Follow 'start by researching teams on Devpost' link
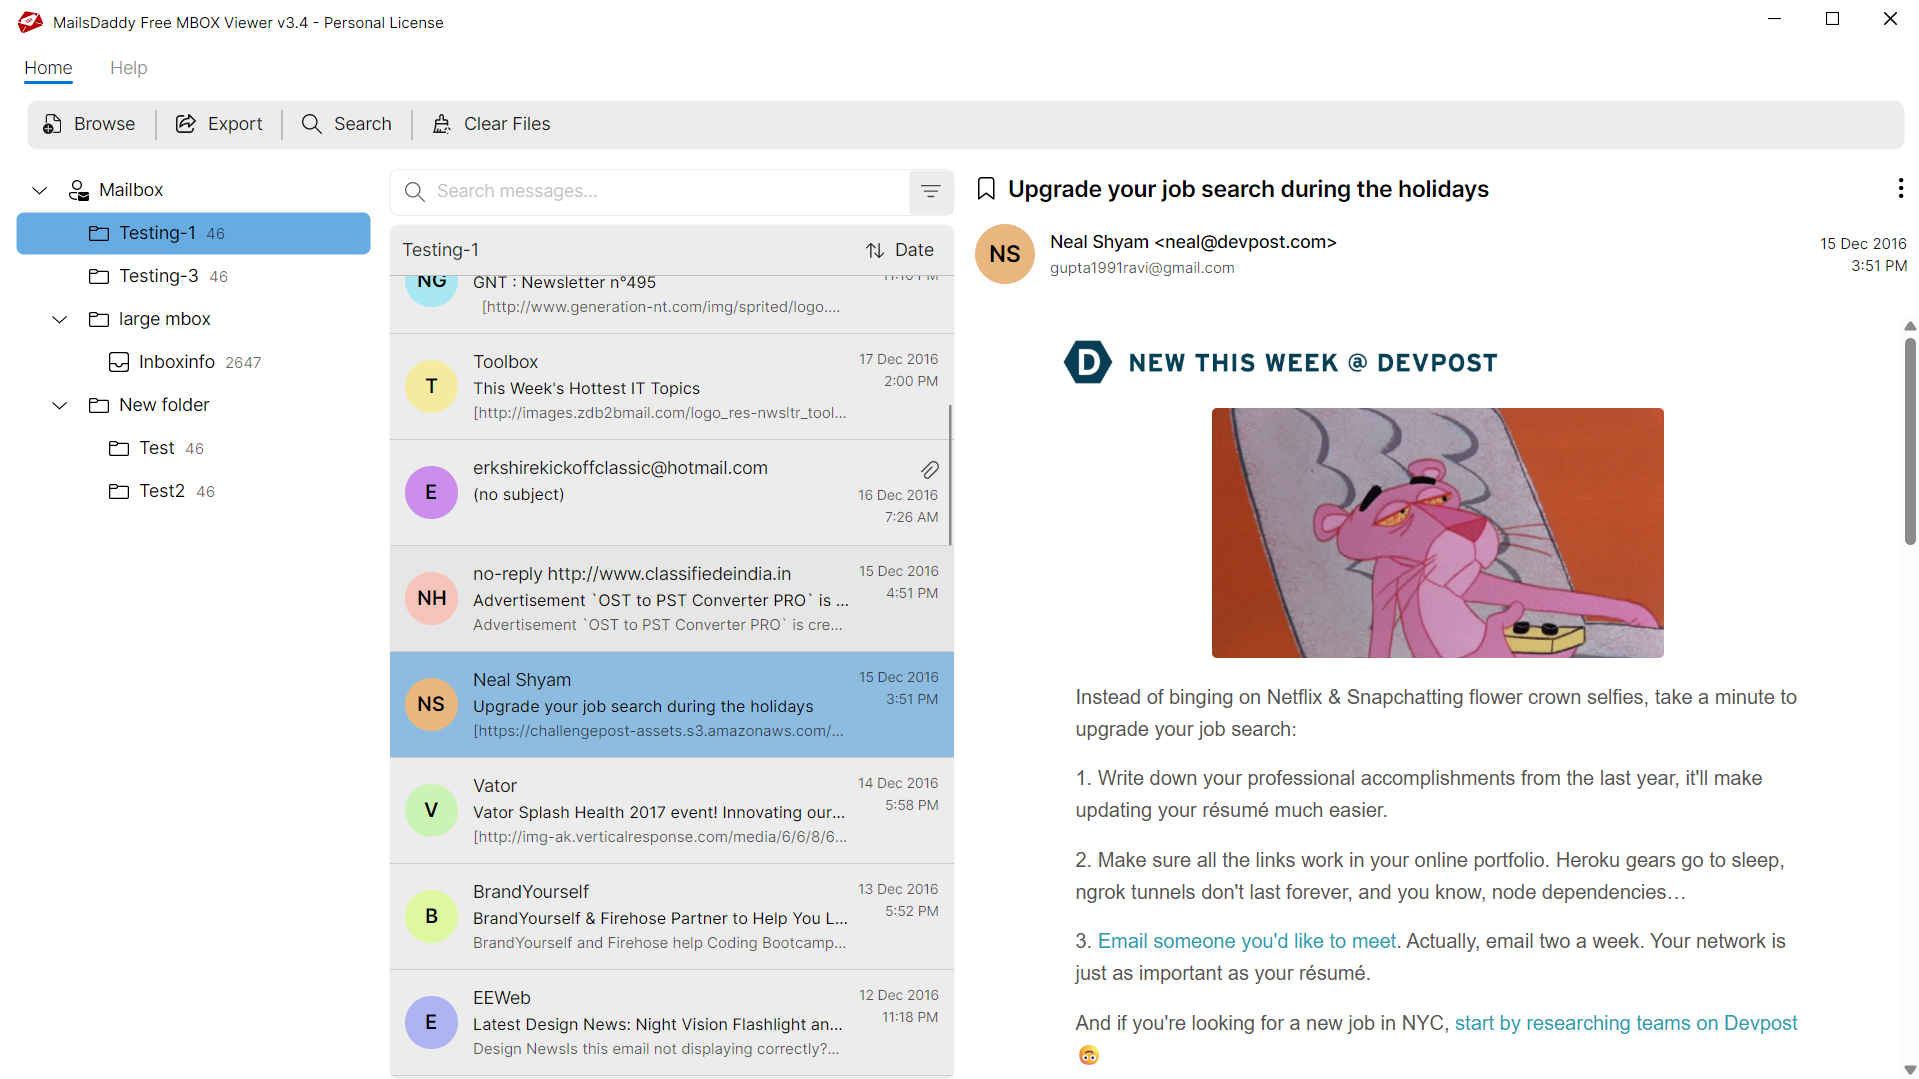 point(1626,1023)
